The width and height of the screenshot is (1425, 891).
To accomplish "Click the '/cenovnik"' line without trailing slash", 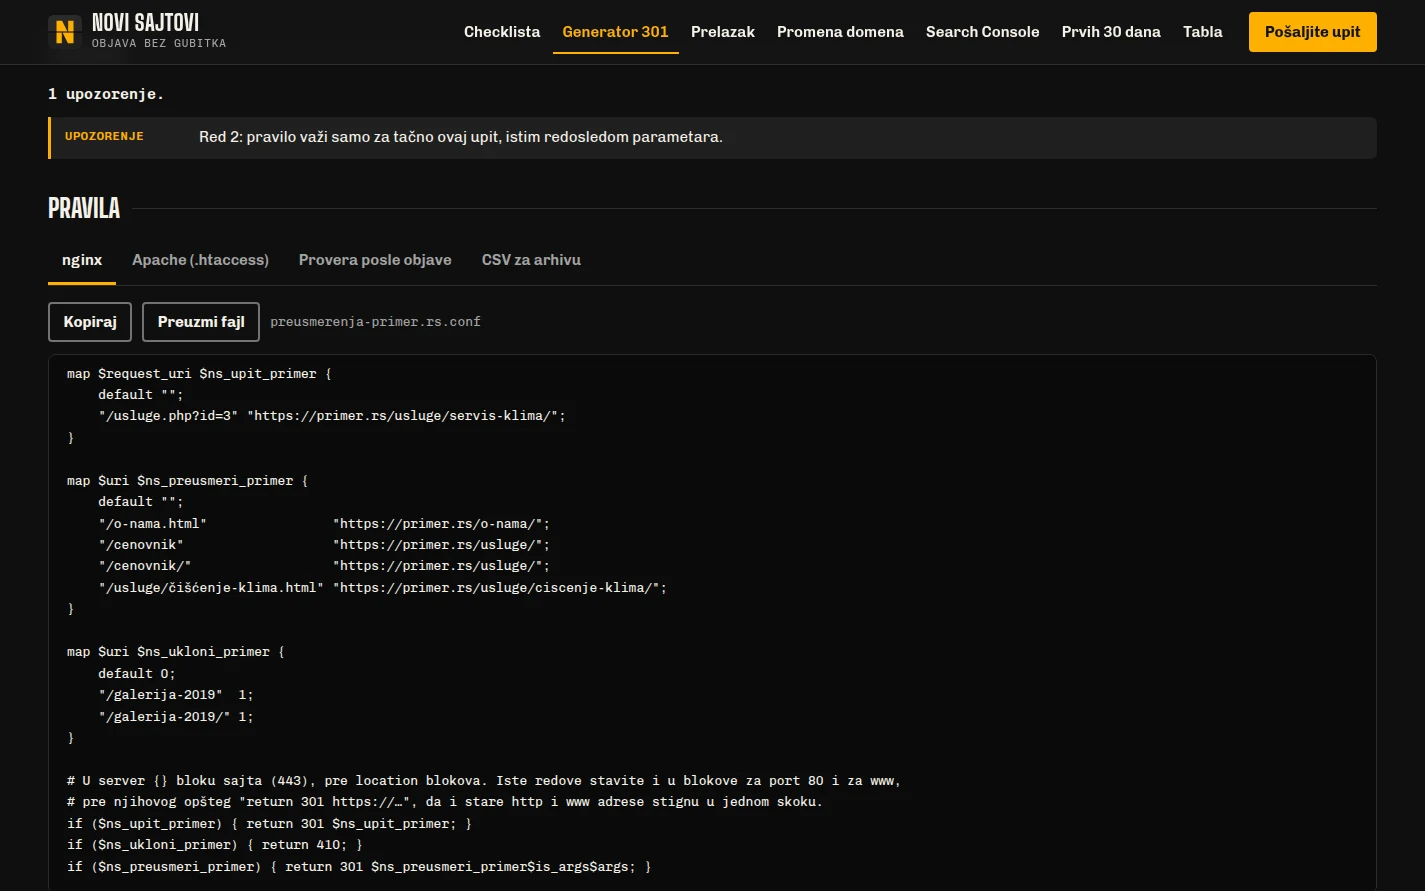I will pos(324,545).
